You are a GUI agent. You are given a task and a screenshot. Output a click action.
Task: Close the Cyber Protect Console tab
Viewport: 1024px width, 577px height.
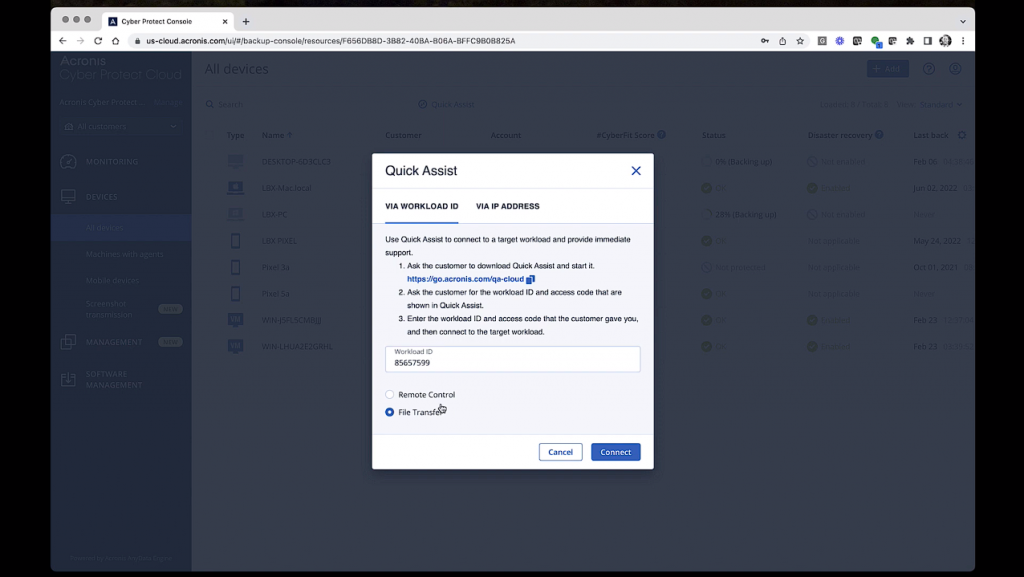pyautogui.click(x=225, y=22)
